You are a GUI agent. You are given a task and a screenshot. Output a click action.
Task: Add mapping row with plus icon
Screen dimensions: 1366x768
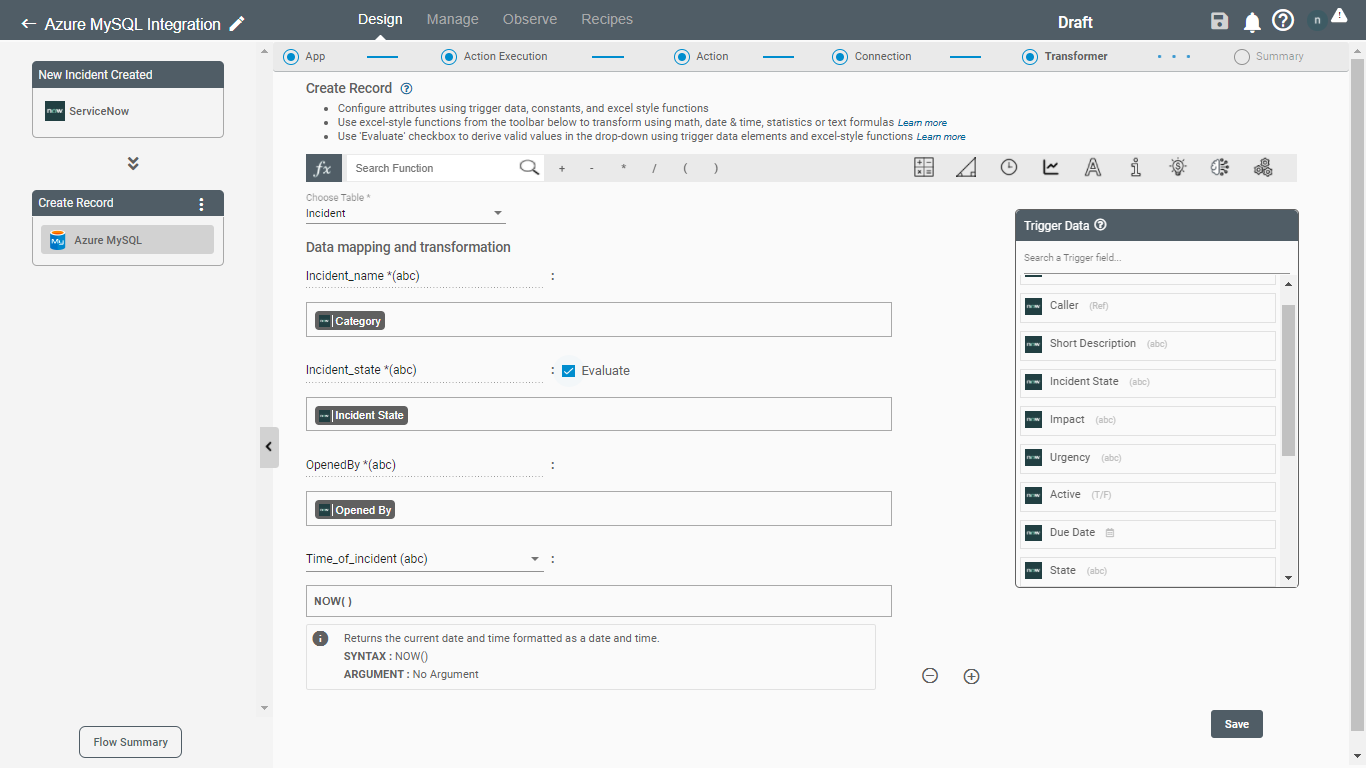(971, 676)
